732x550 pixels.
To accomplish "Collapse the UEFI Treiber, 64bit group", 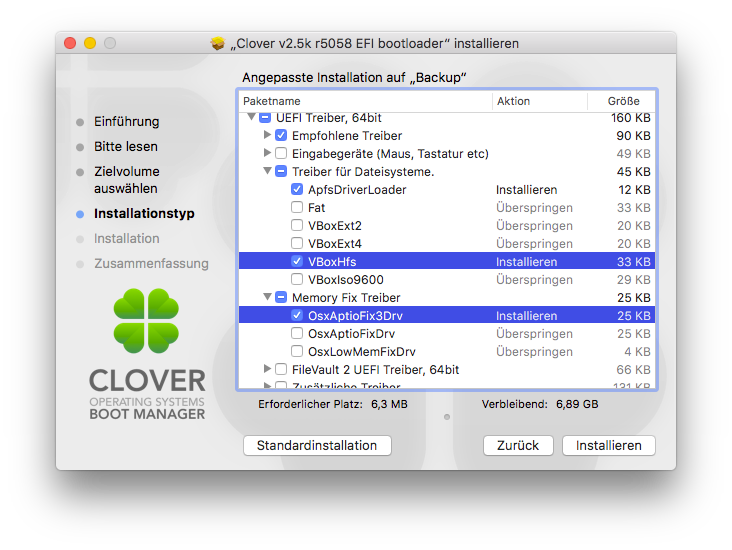I will click(251, 117).
